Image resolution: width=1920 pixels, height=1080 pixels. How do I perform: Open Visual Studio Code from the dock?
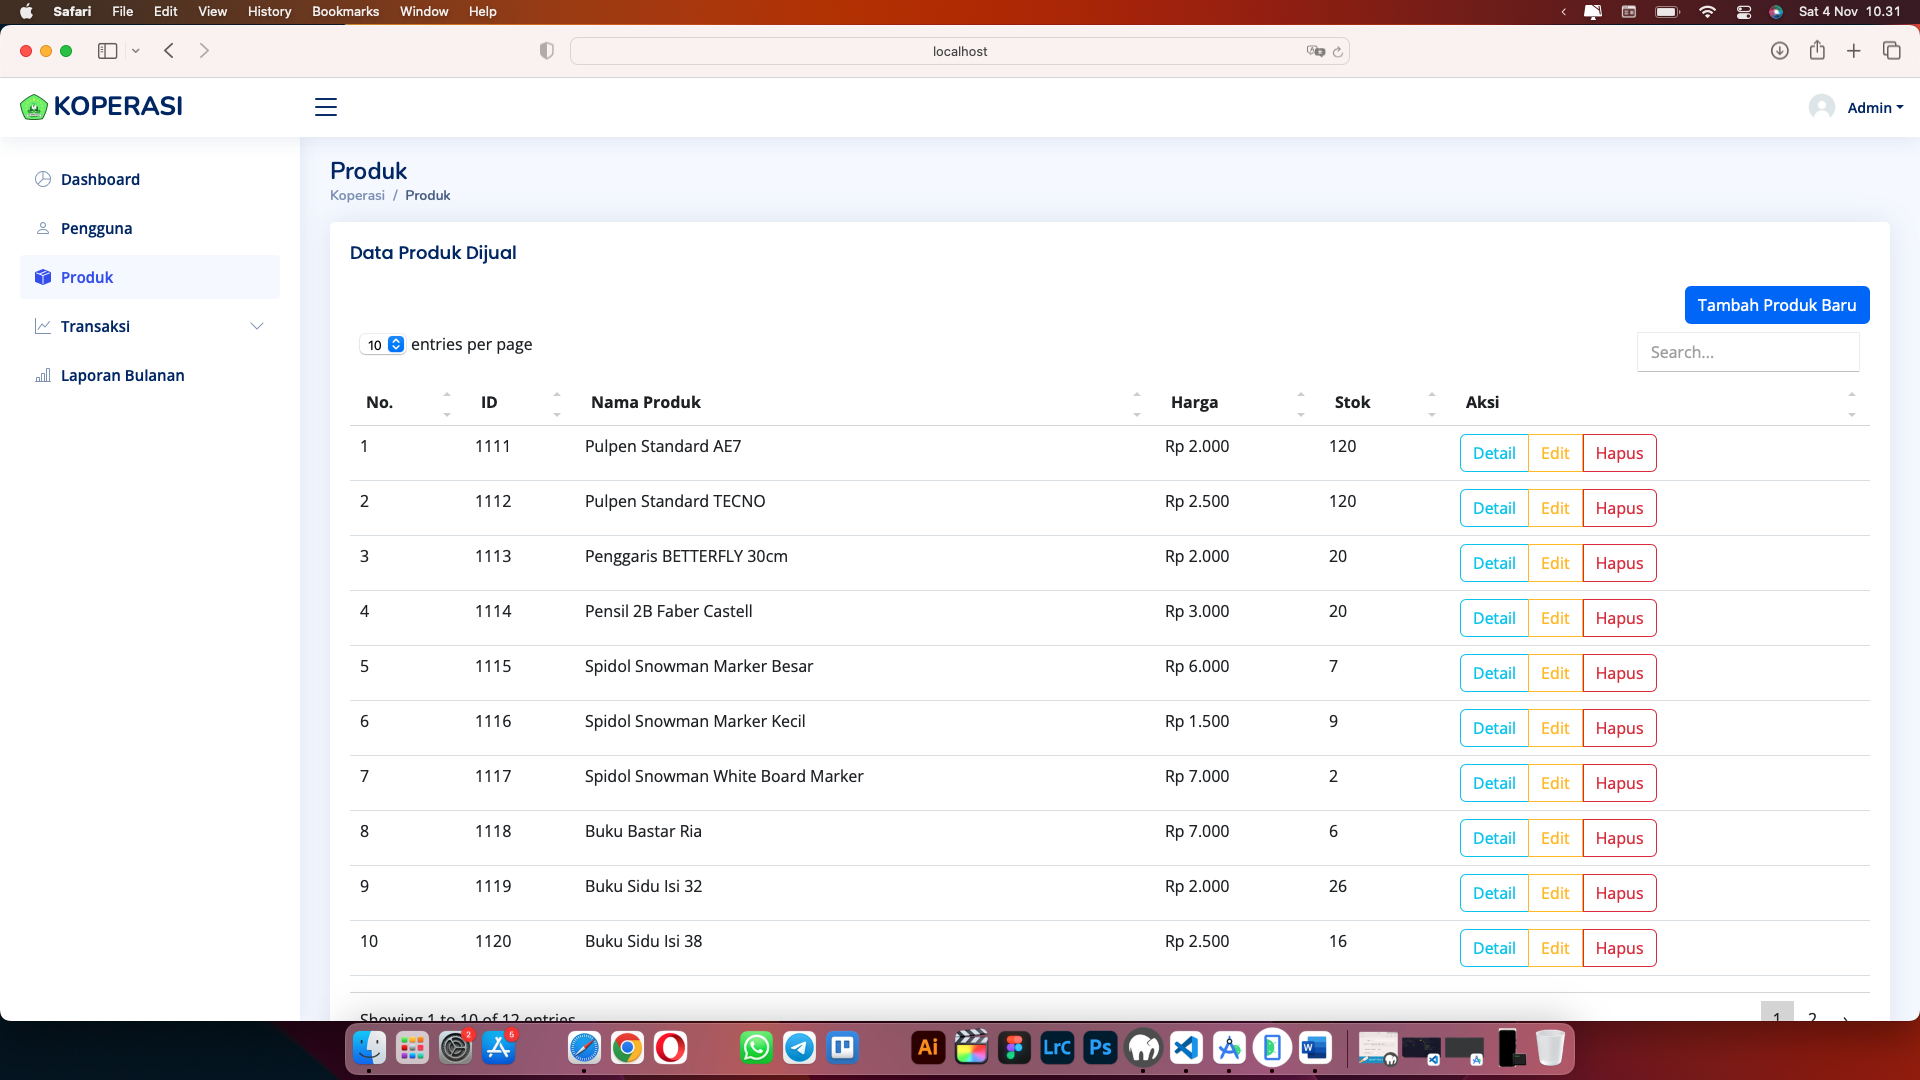(x=1186, y=1048)
